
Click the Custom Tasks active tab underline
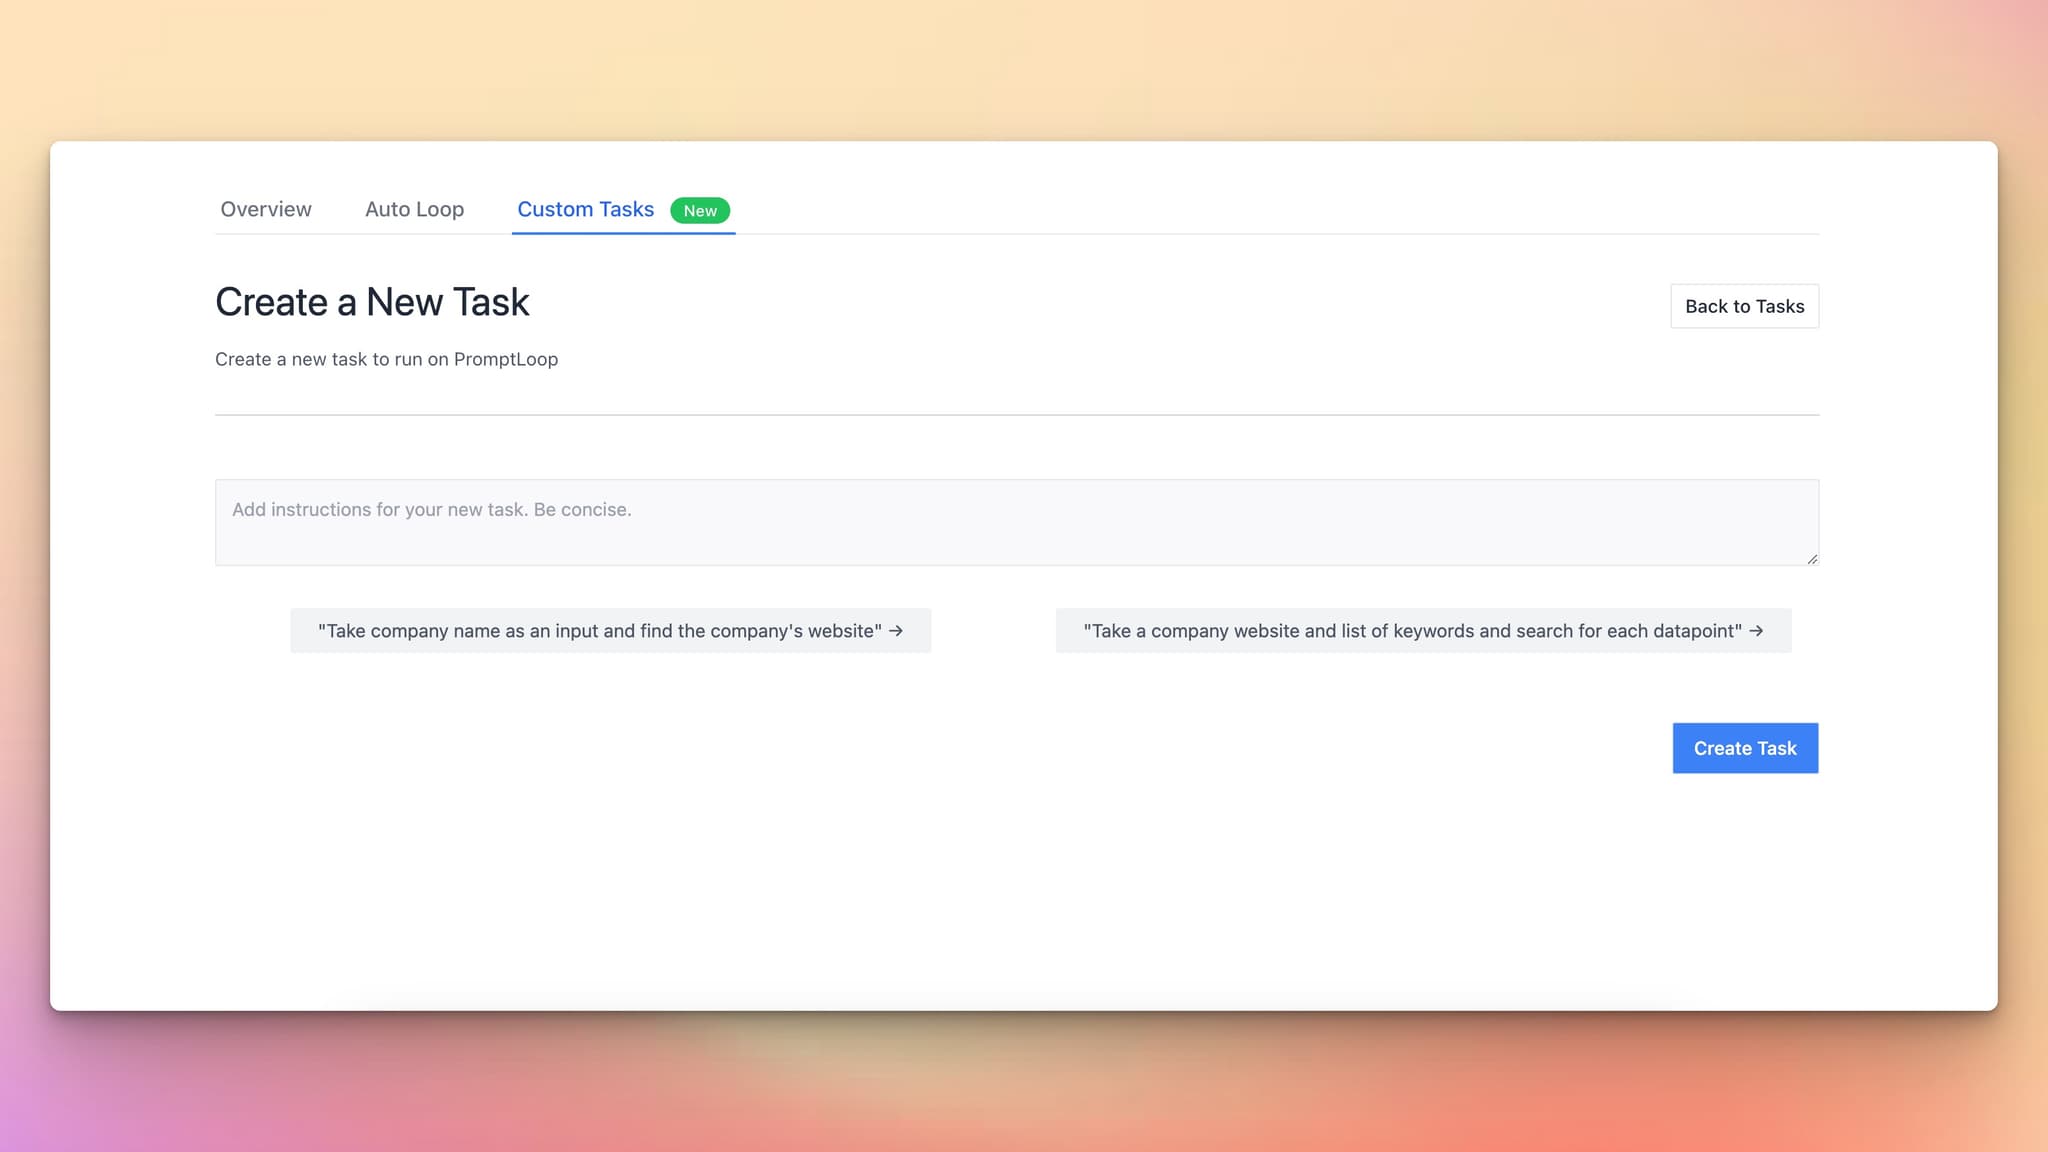tap(623, 233)
